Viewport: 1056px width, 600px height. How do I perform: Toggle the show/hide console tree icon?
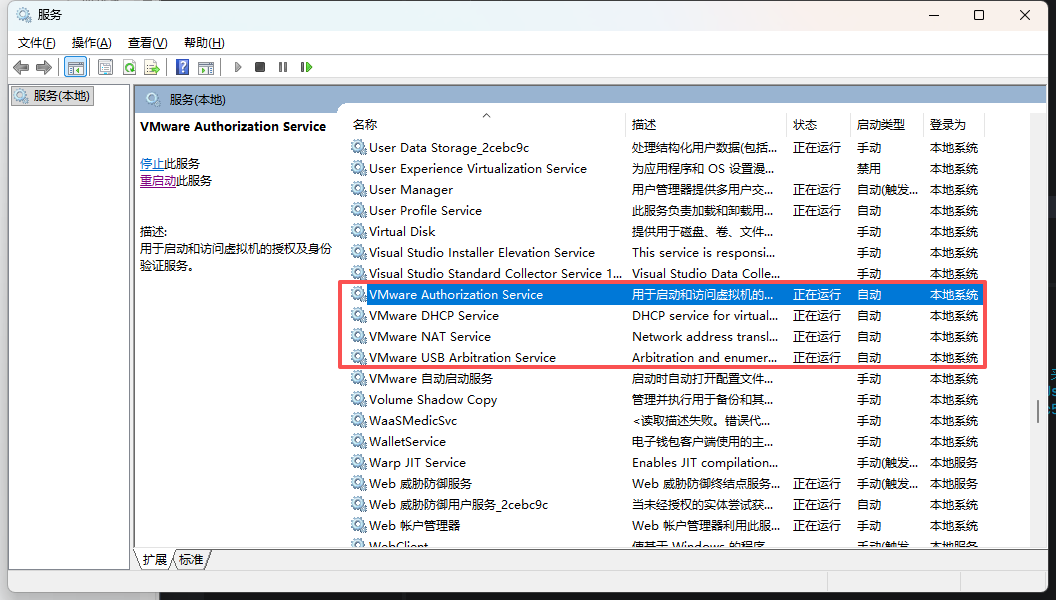pyautogui.click(x=75, y=67)
